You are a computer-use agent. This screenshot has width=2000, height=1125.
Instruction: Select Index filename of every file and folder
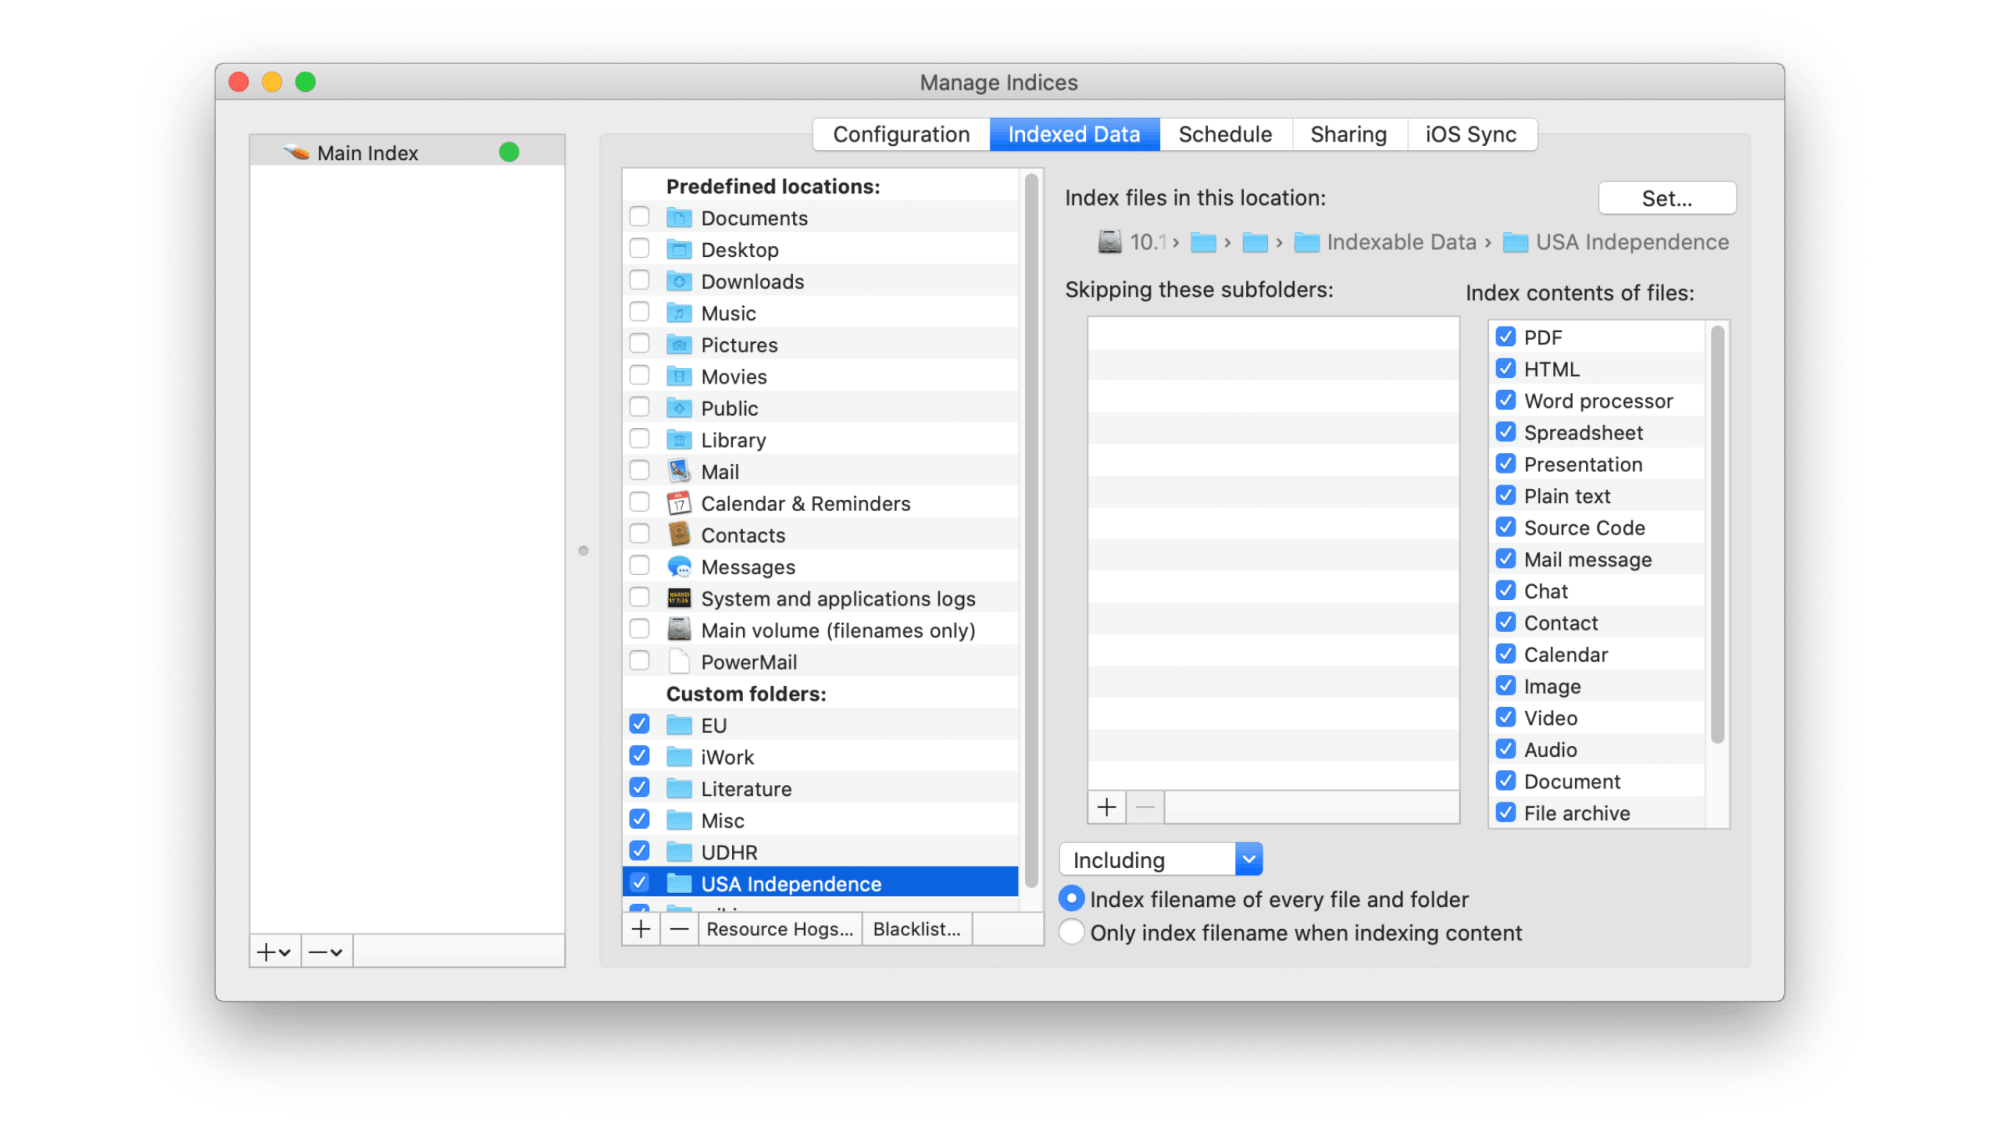pos(1072,899)
